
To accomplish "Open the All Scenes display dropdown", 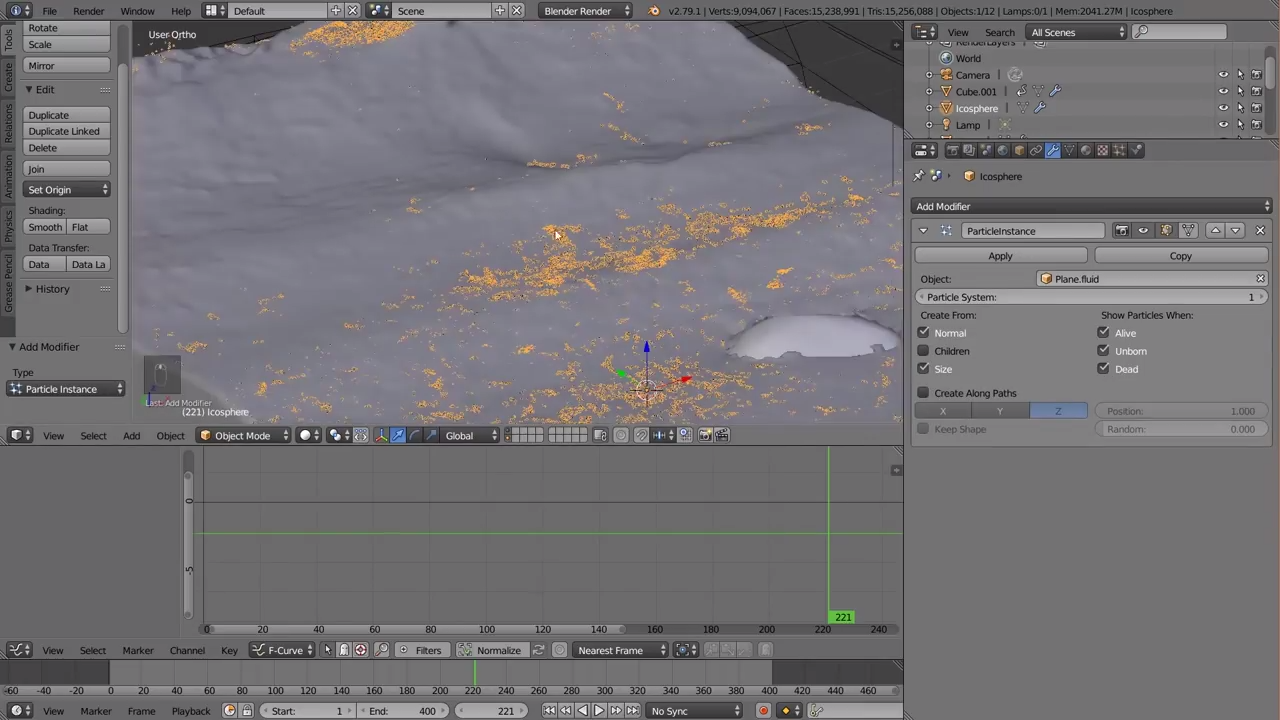I will tap(1075, 32).
